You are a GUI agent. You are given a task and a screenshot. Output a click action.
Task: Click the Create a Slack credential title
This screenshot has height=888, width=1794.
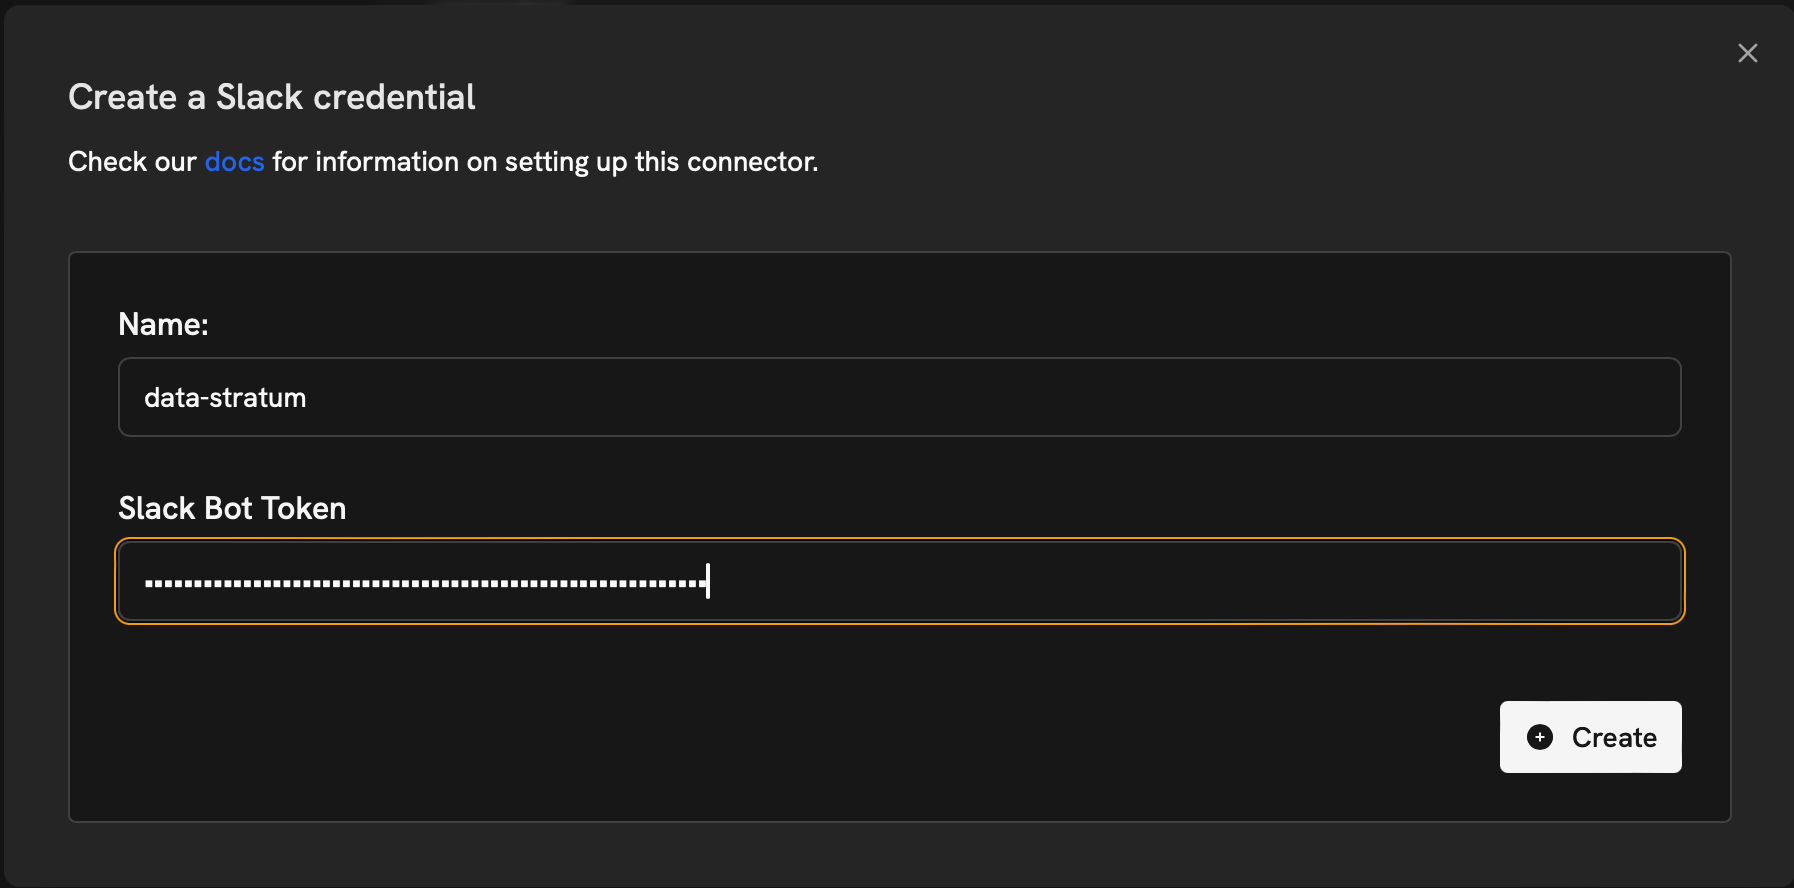pos(272,96)
